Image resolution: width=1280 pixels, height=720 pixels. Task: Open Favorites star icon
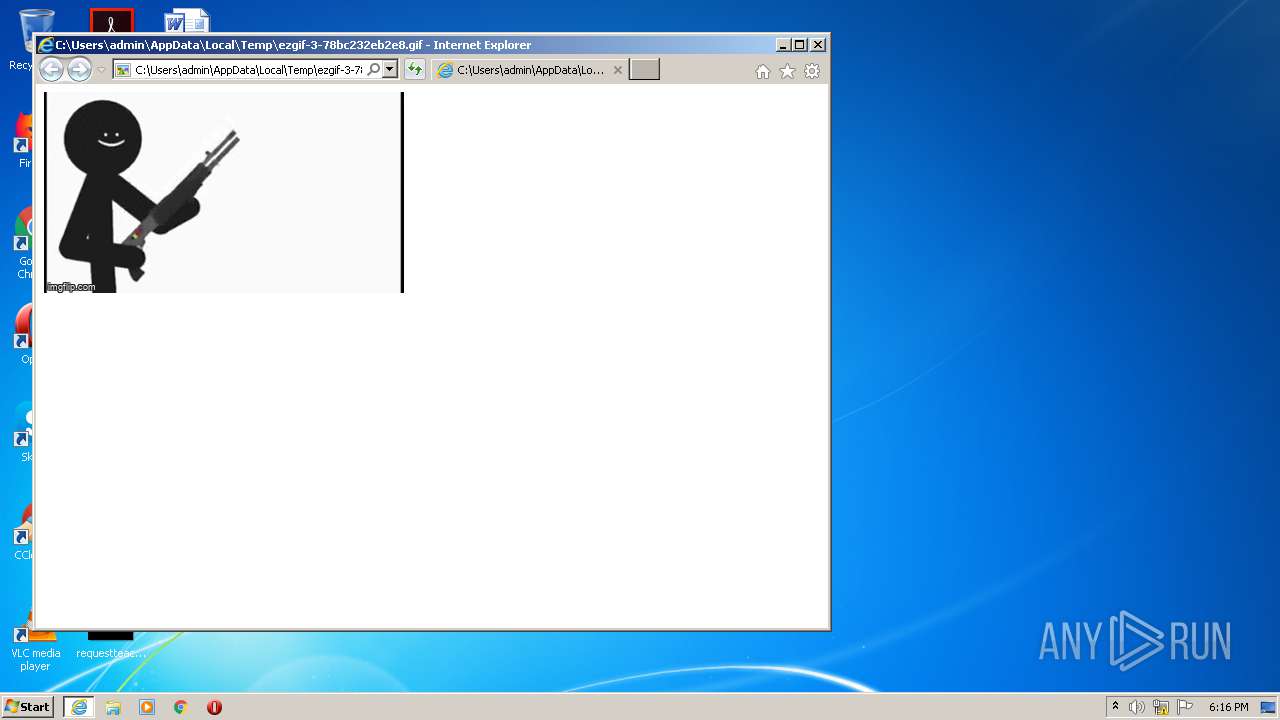point(787,71)
